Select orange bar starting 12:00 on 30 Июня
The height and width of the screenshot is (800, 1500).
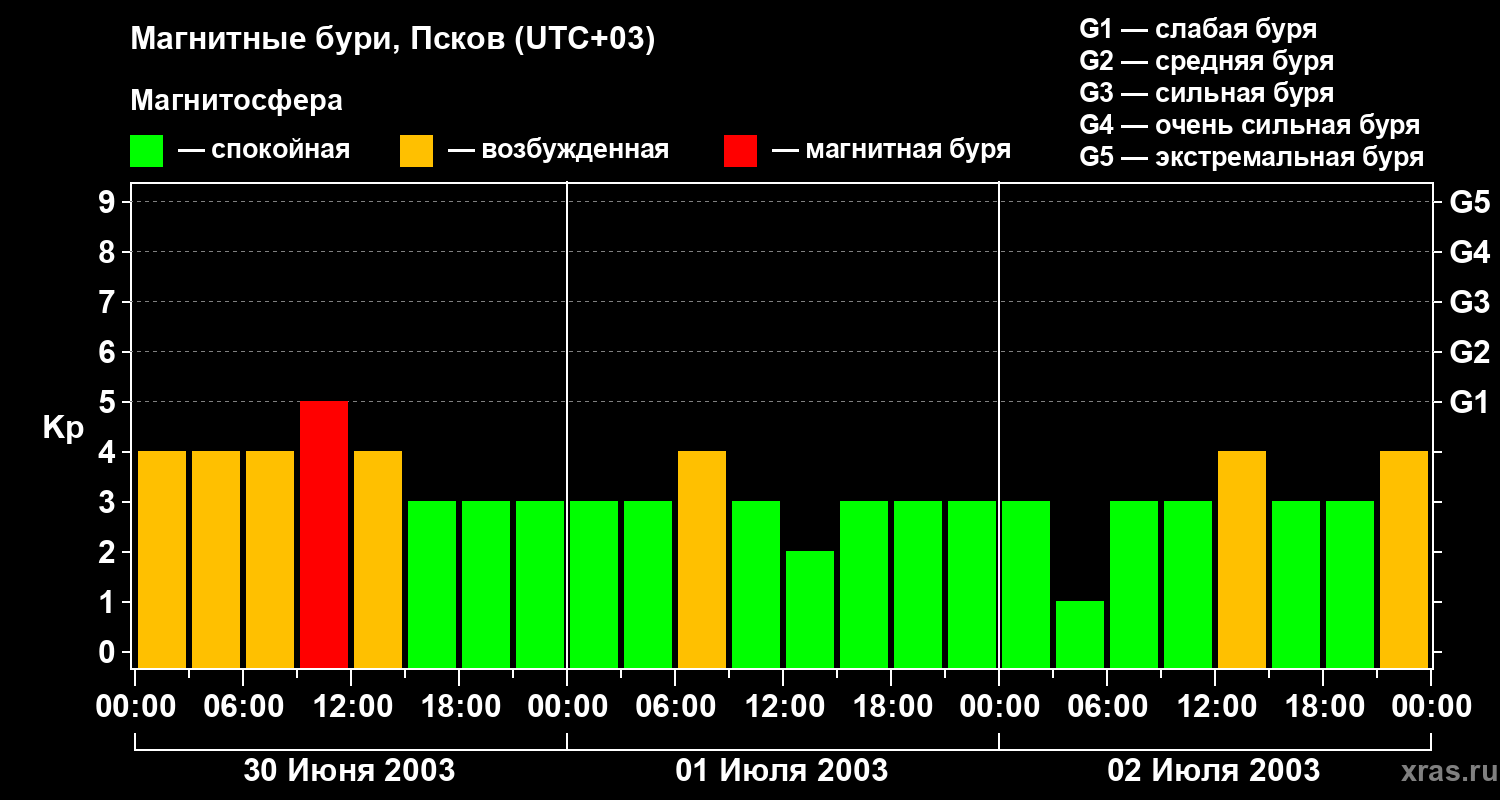pos(378,560)
